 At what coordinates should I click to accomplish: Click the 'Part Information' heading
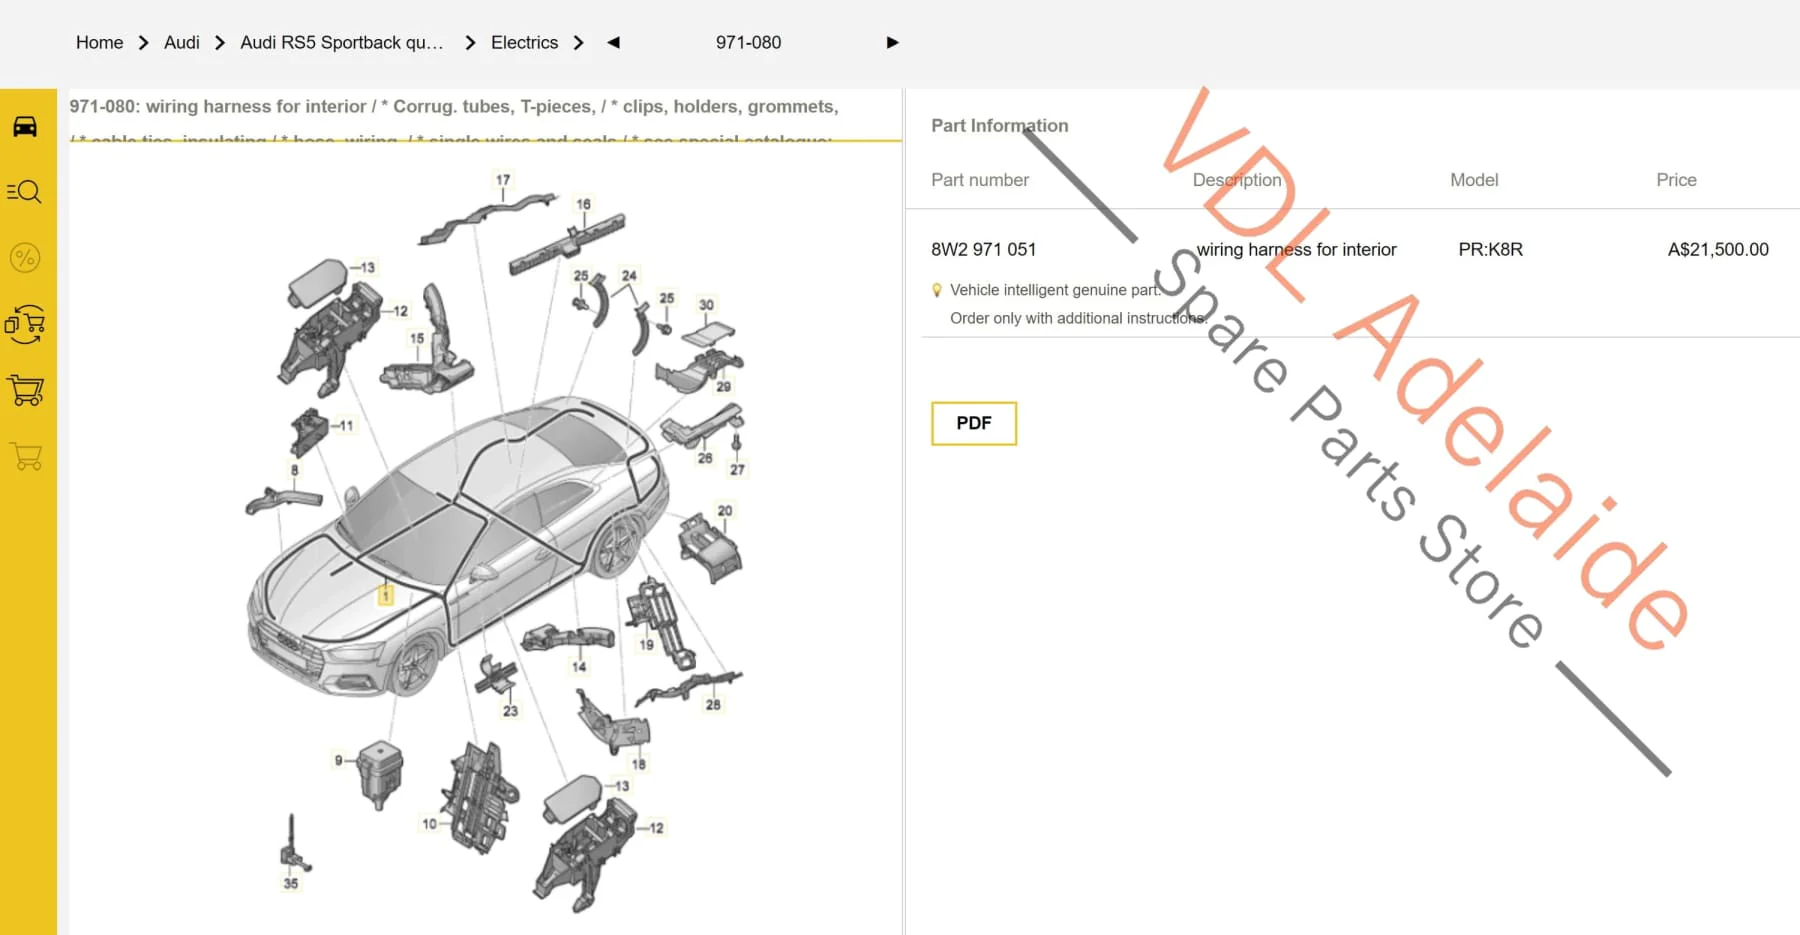(x=1000, y=125)
